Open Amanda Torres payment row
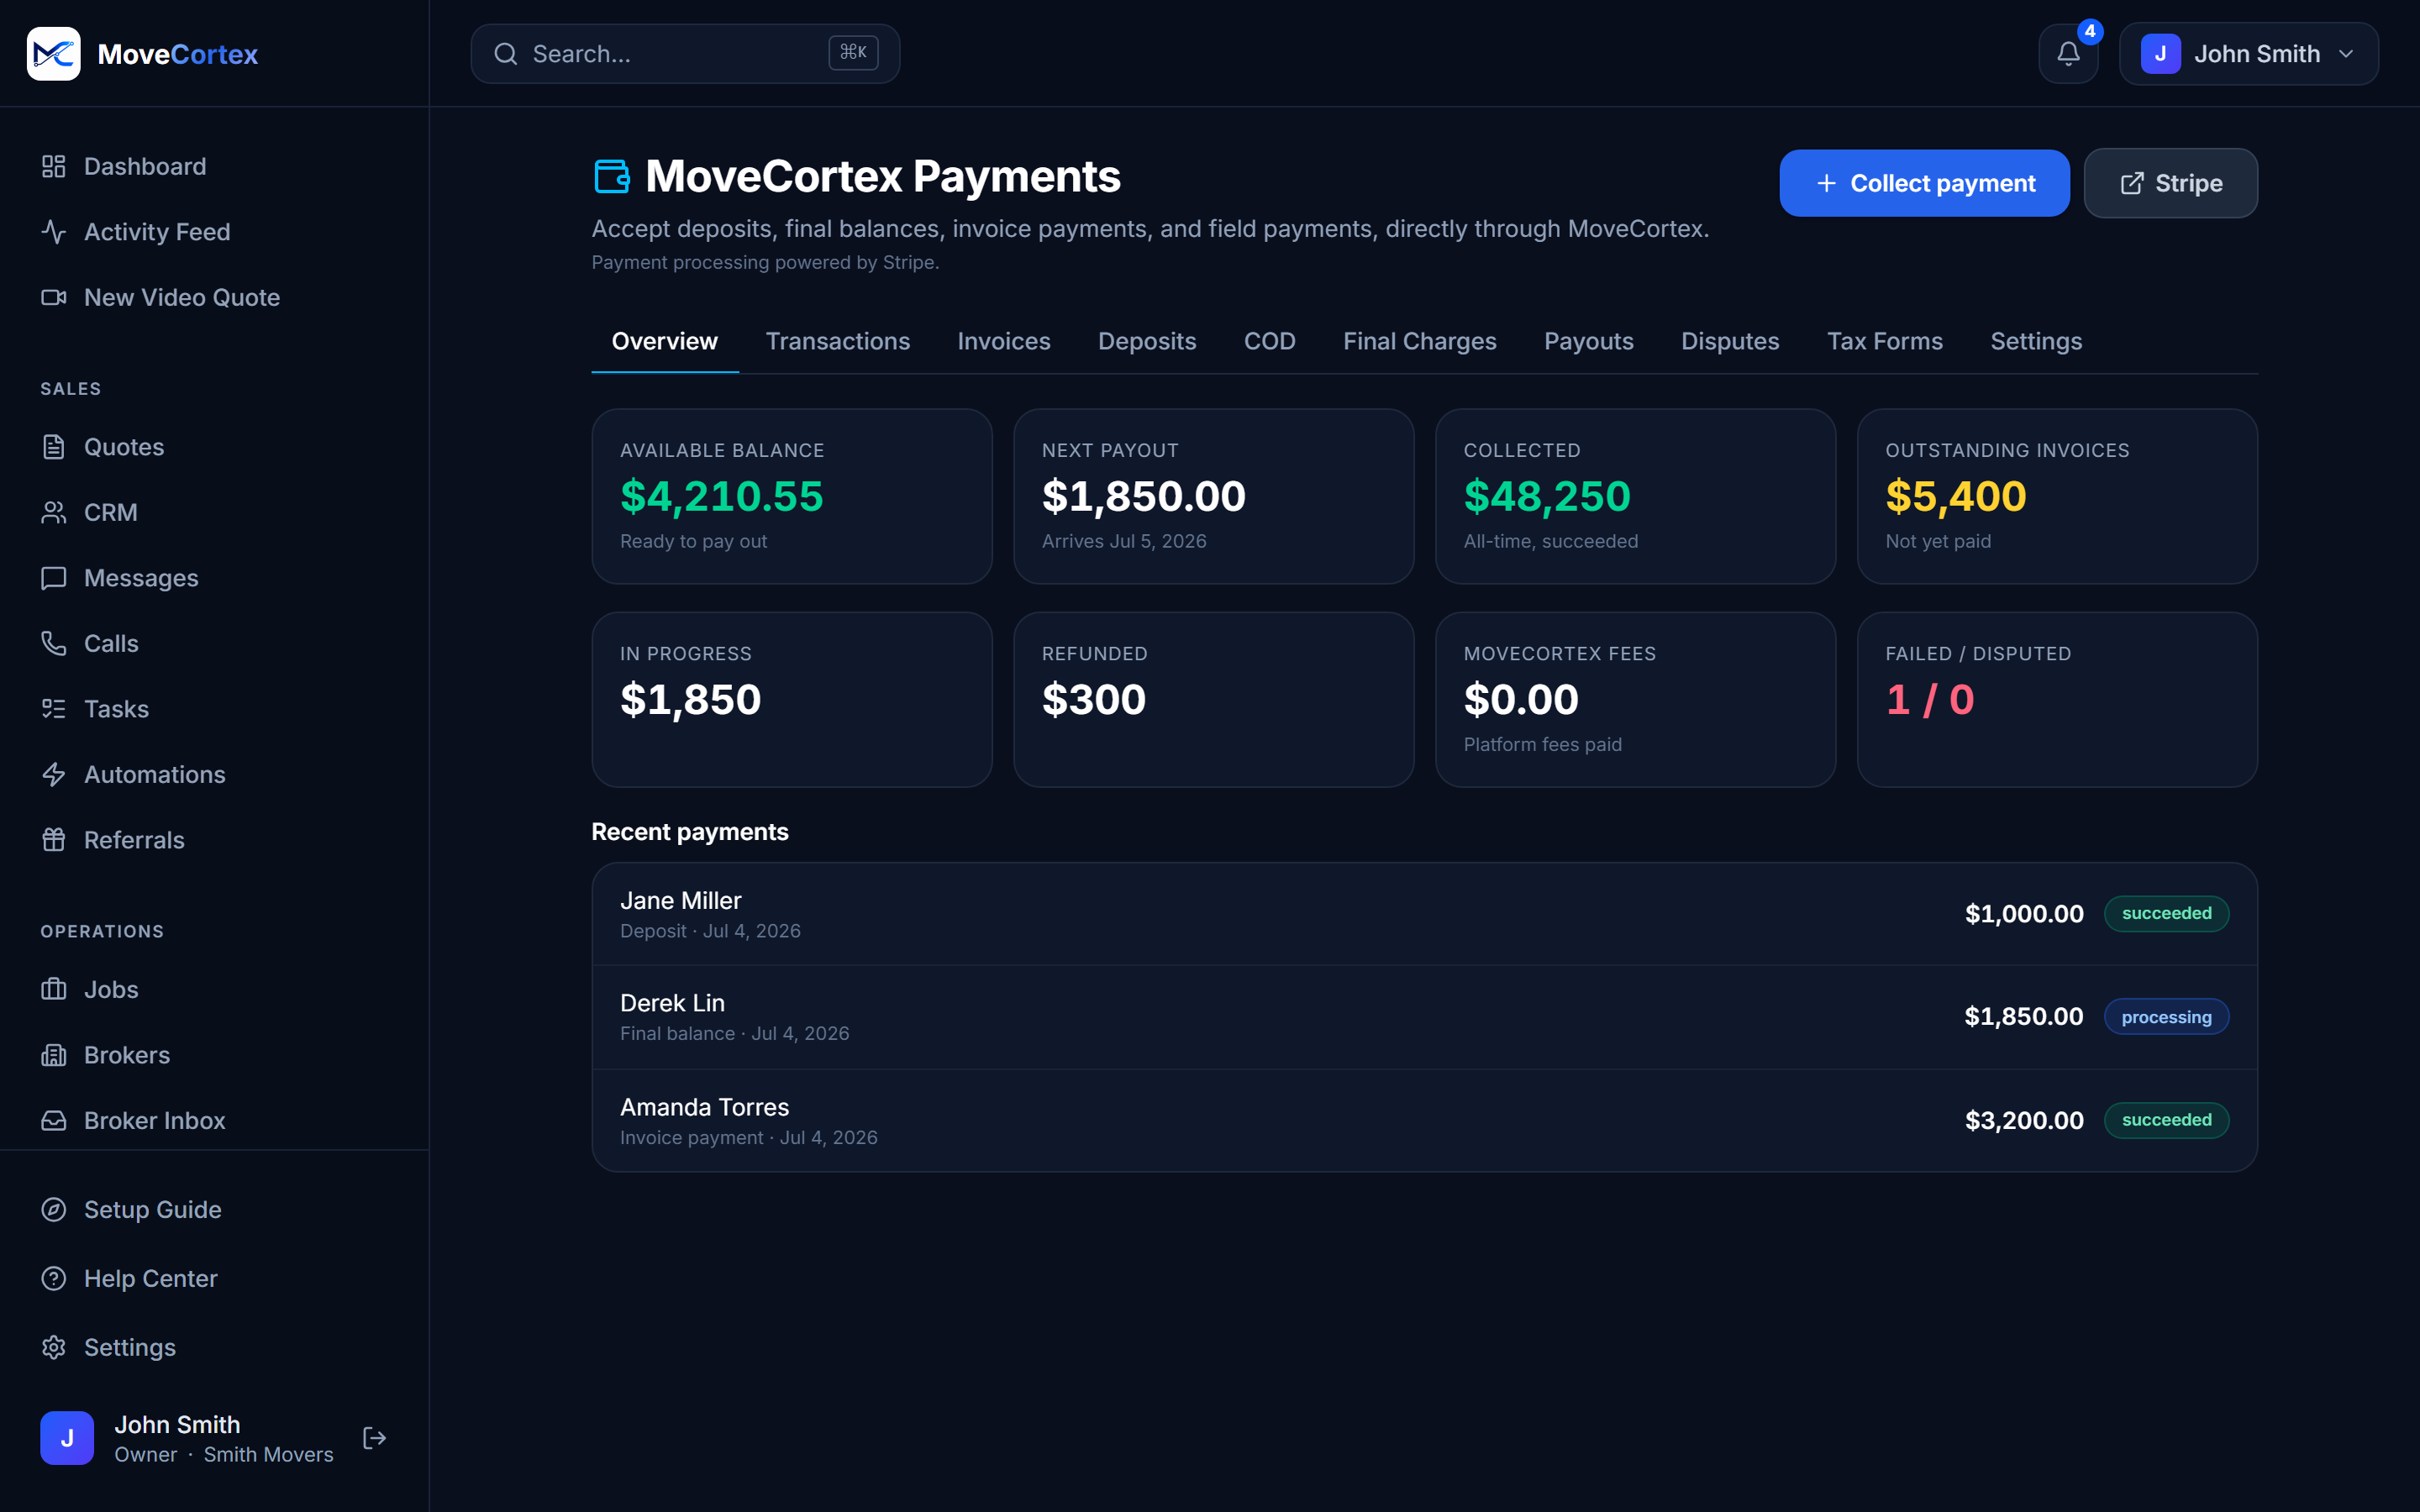This screenshot has height=1512, width=2420. click(x=1425, y=1120)
